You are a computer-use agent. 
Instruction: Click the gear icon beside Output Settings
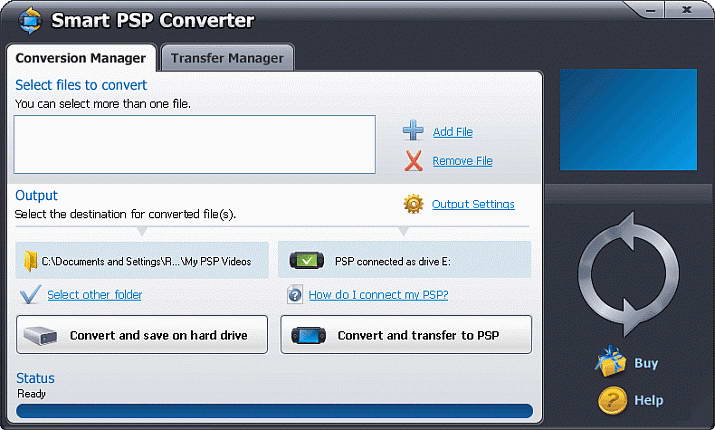[413, 204]
